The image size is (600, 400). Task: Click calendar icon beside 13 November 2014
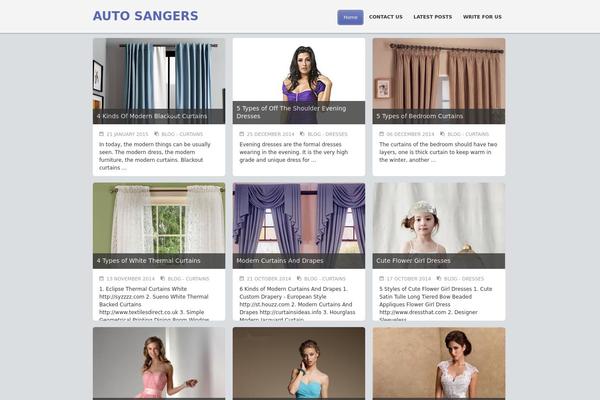101,279
